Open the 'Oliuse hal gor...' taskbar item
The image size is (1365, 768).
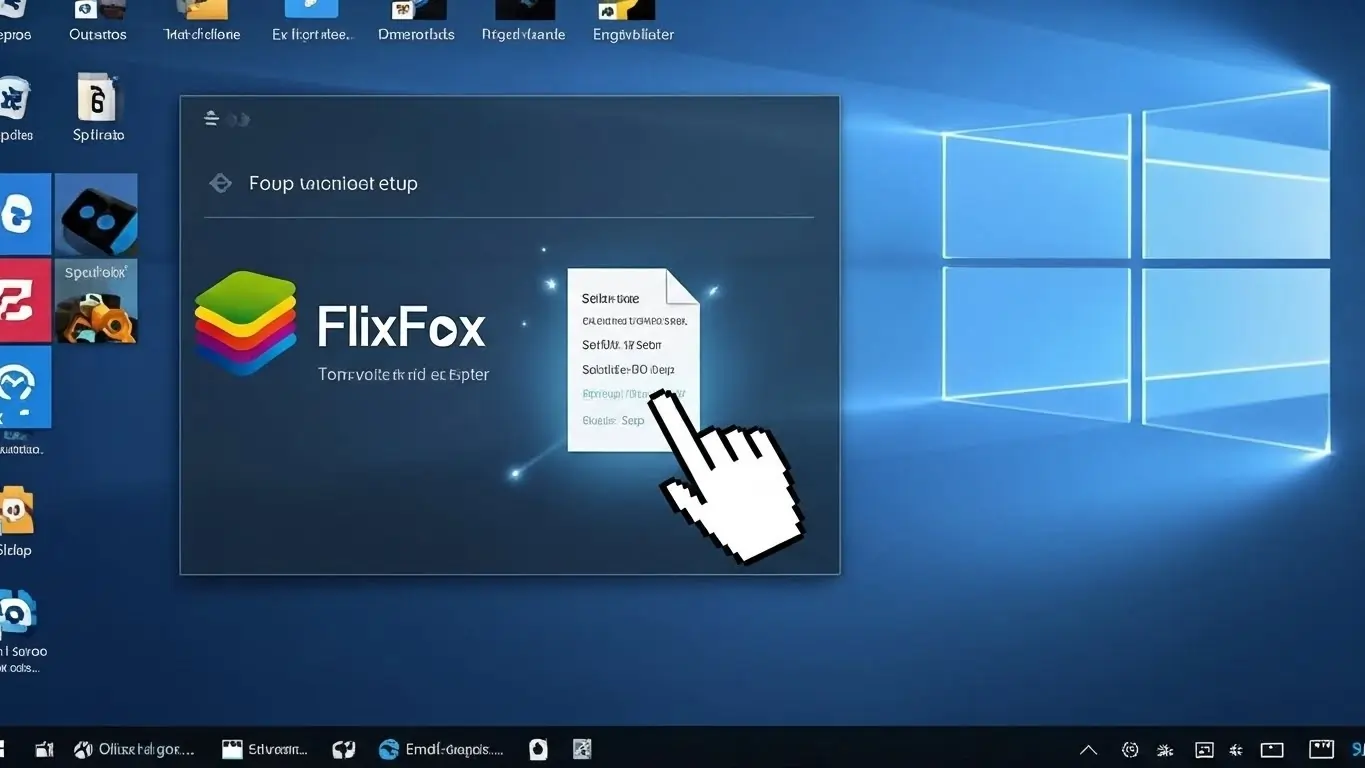coord(134,749)
